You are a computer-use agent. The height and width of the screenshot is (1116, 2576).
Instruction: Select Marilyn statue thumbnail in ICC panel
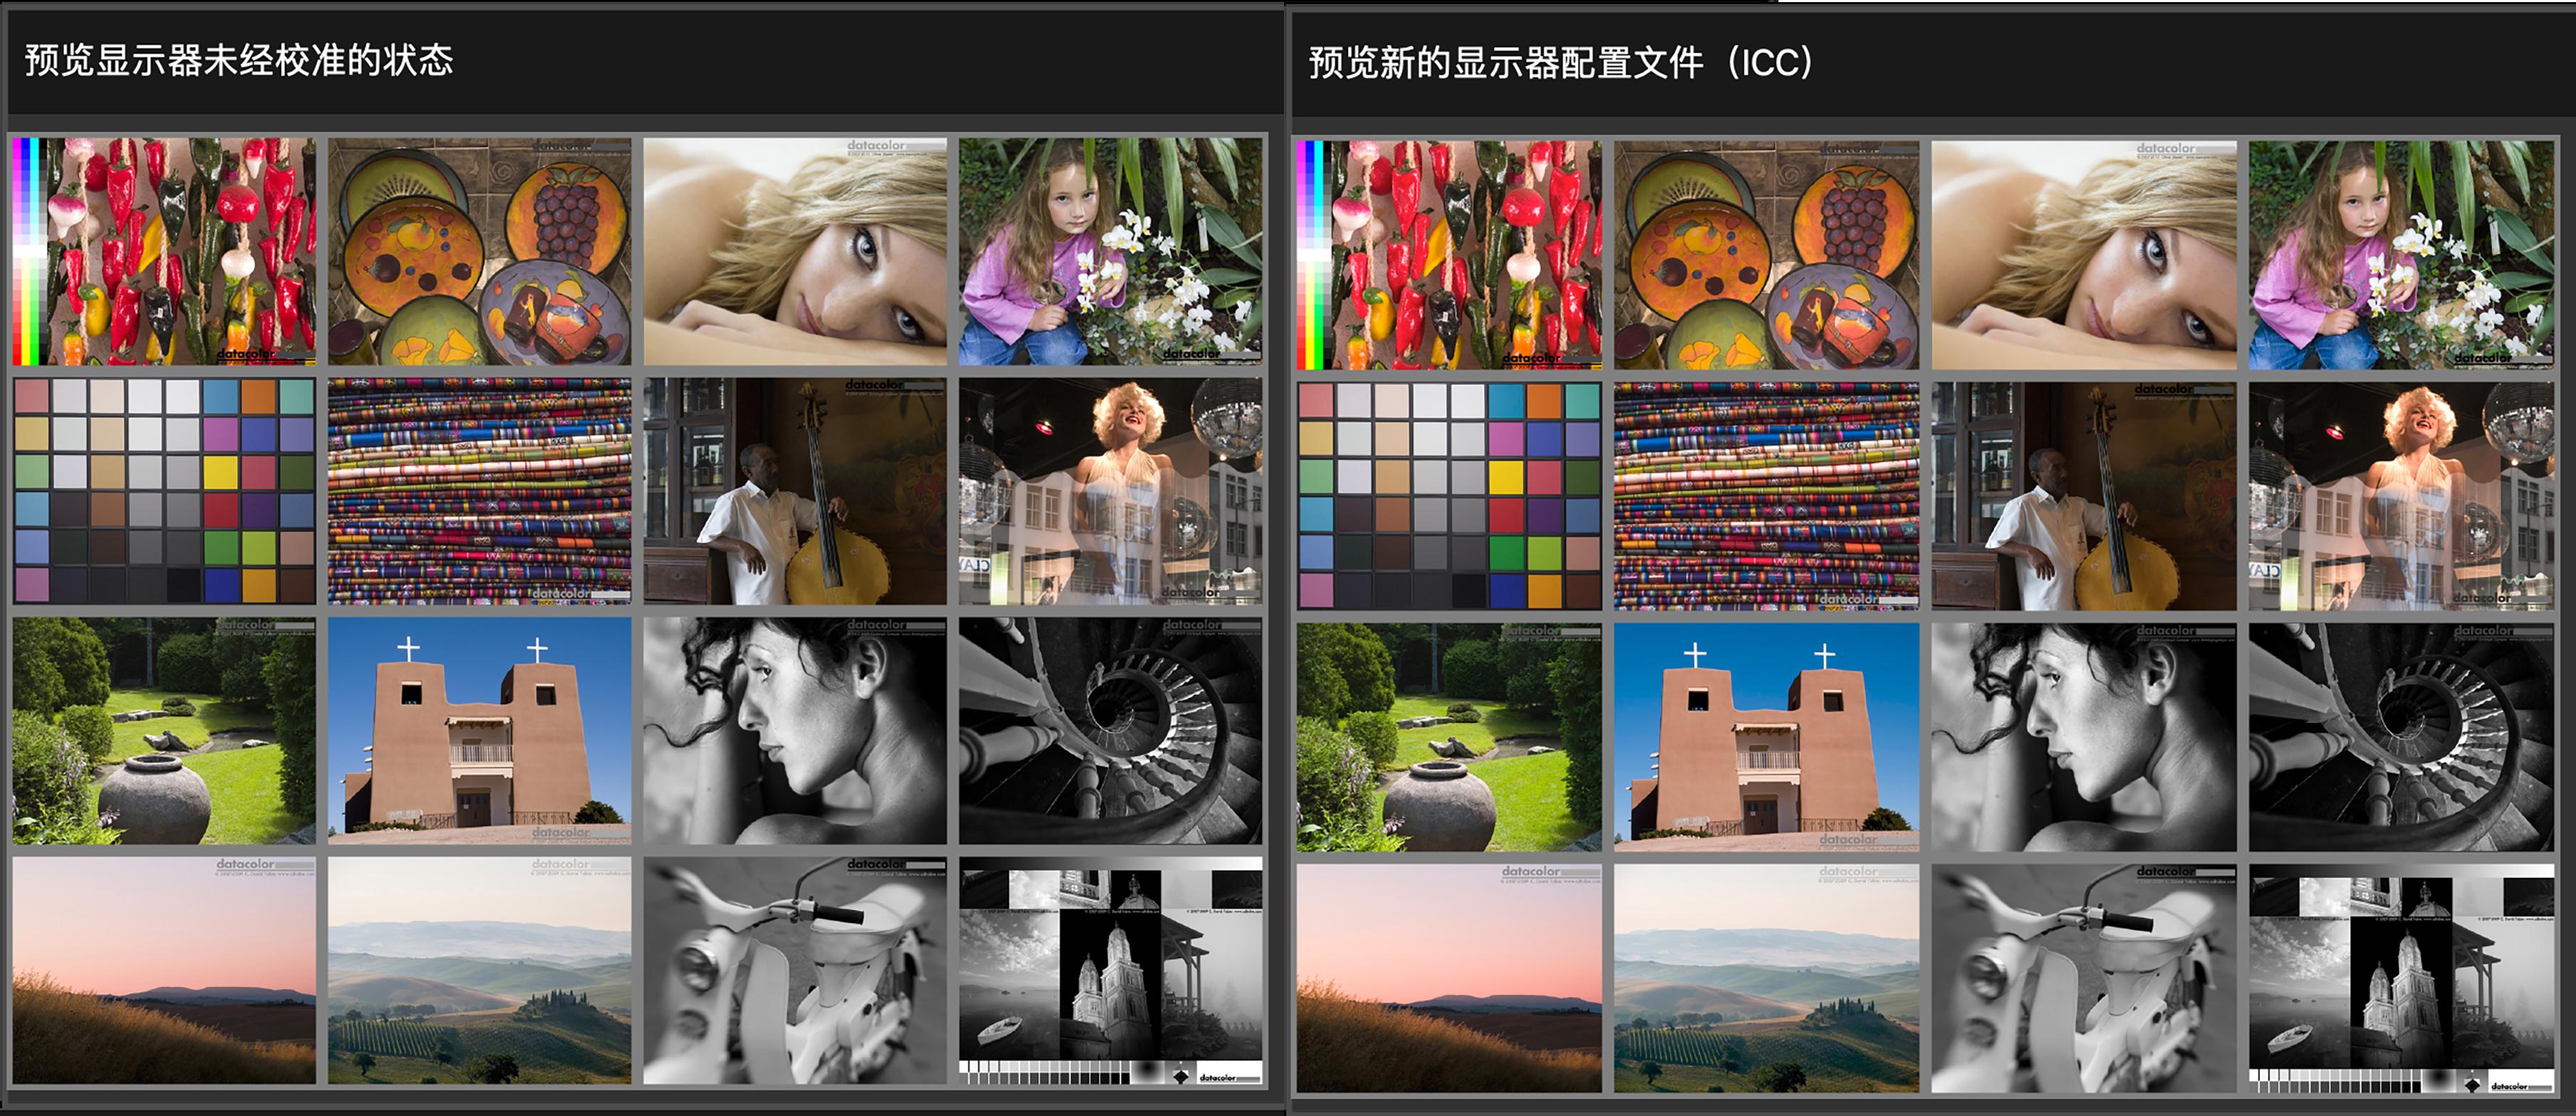click(2401, 496)
